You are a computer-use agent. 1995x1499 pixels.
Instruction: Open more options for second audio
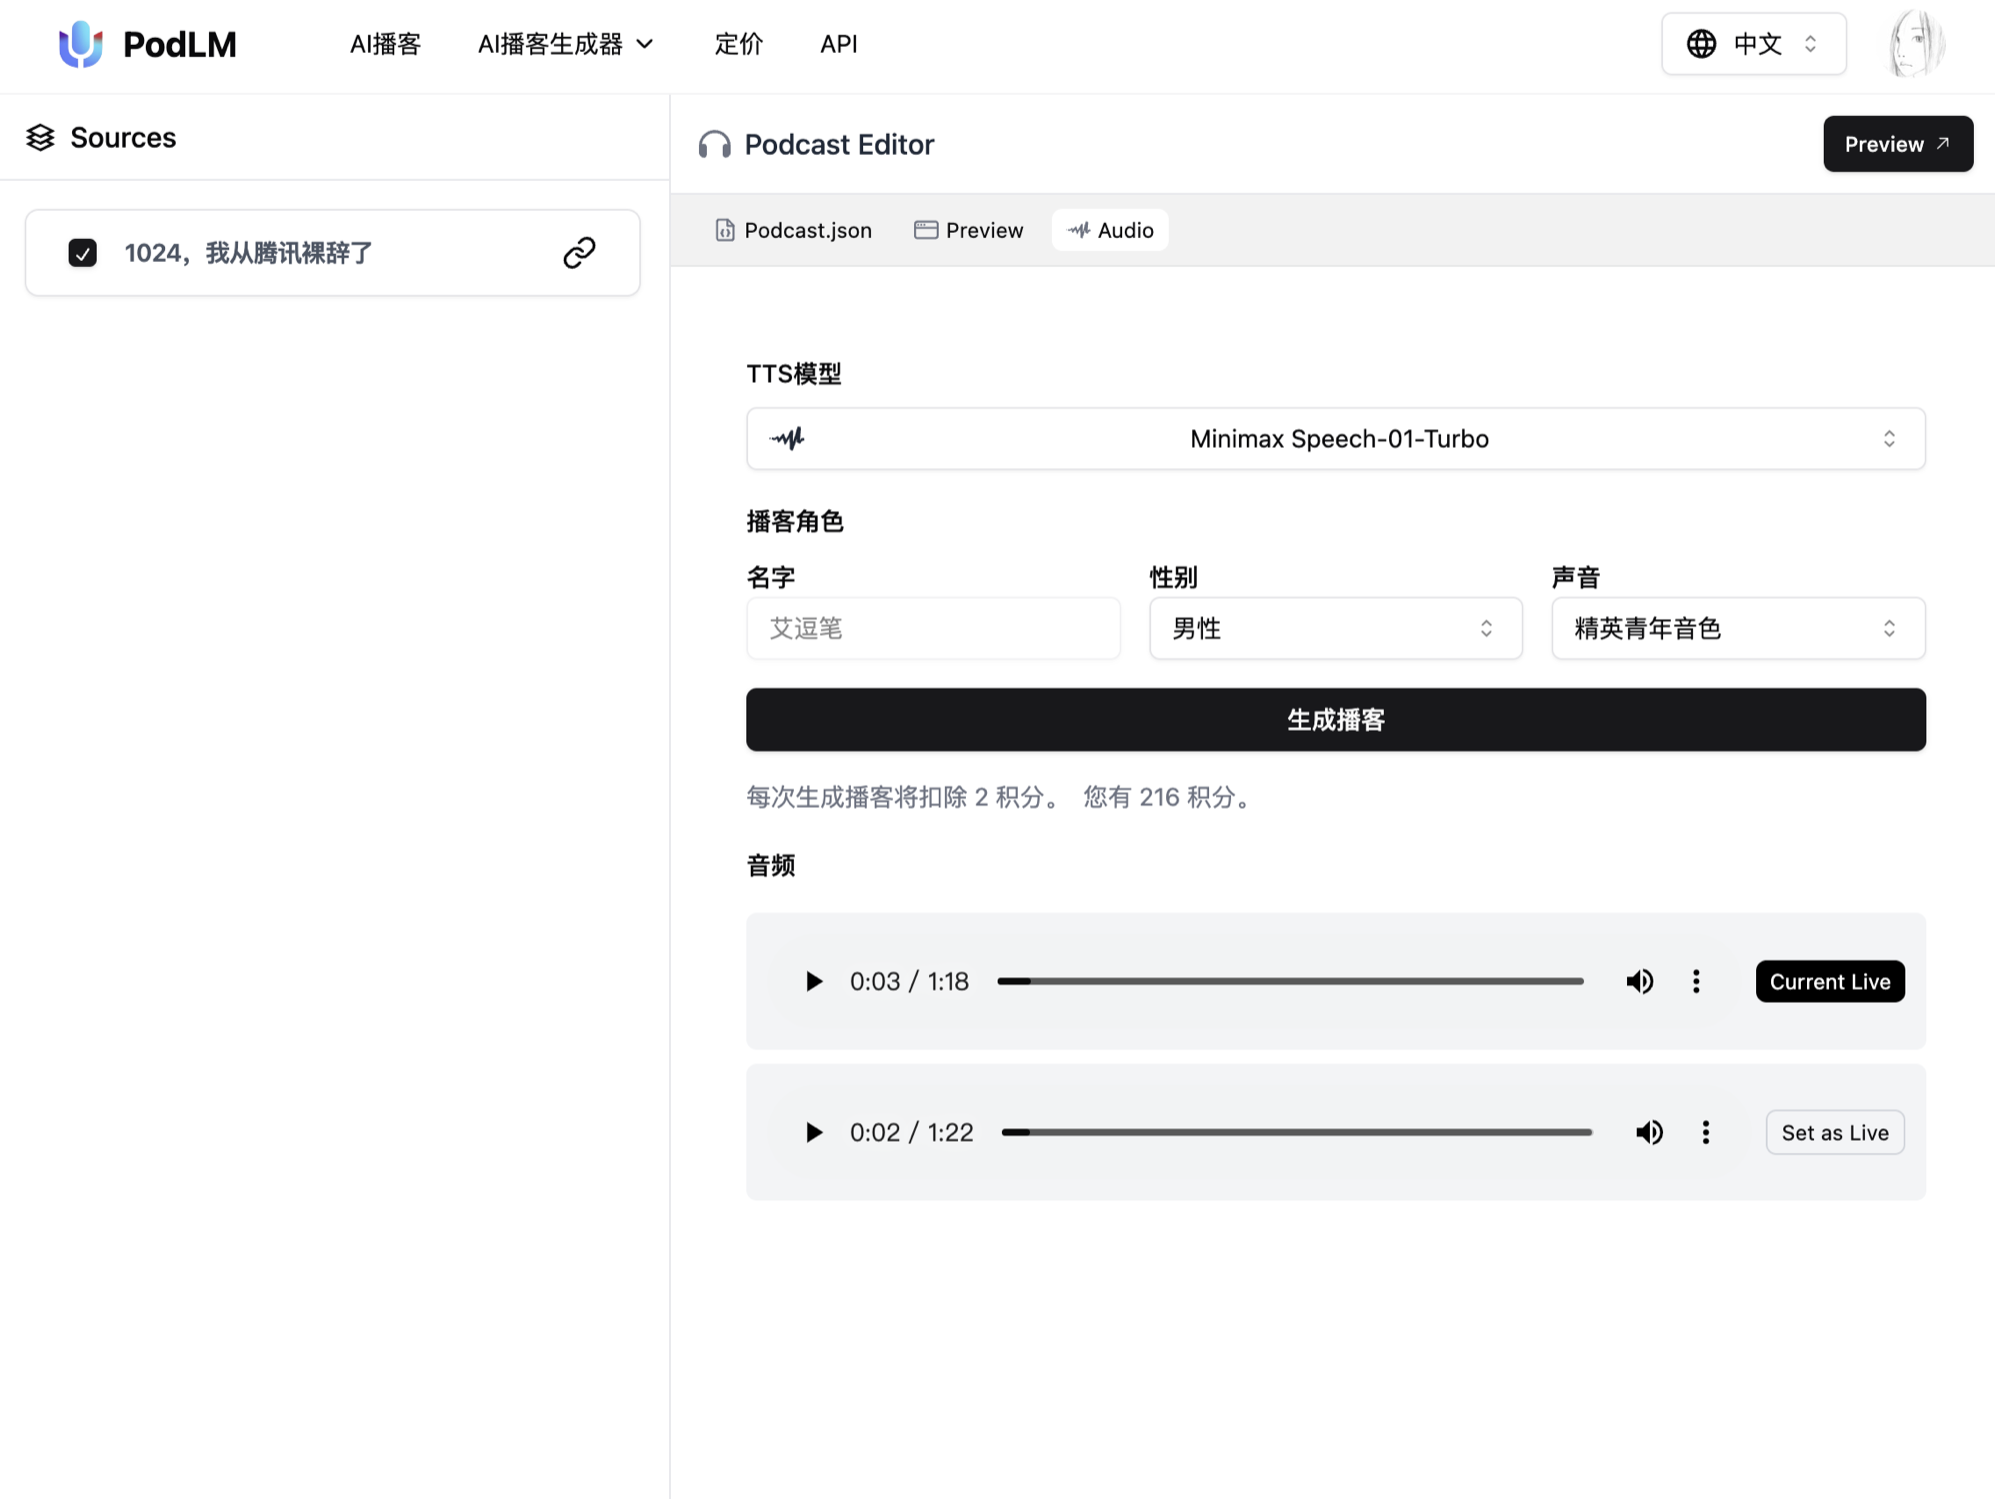tap(1706, 1132)
